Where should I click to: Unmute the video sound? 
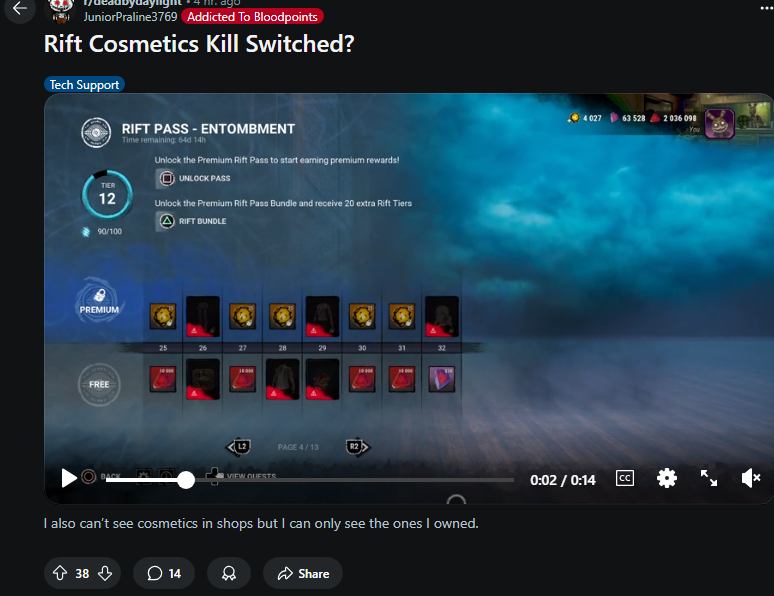[x=751, y=478]
